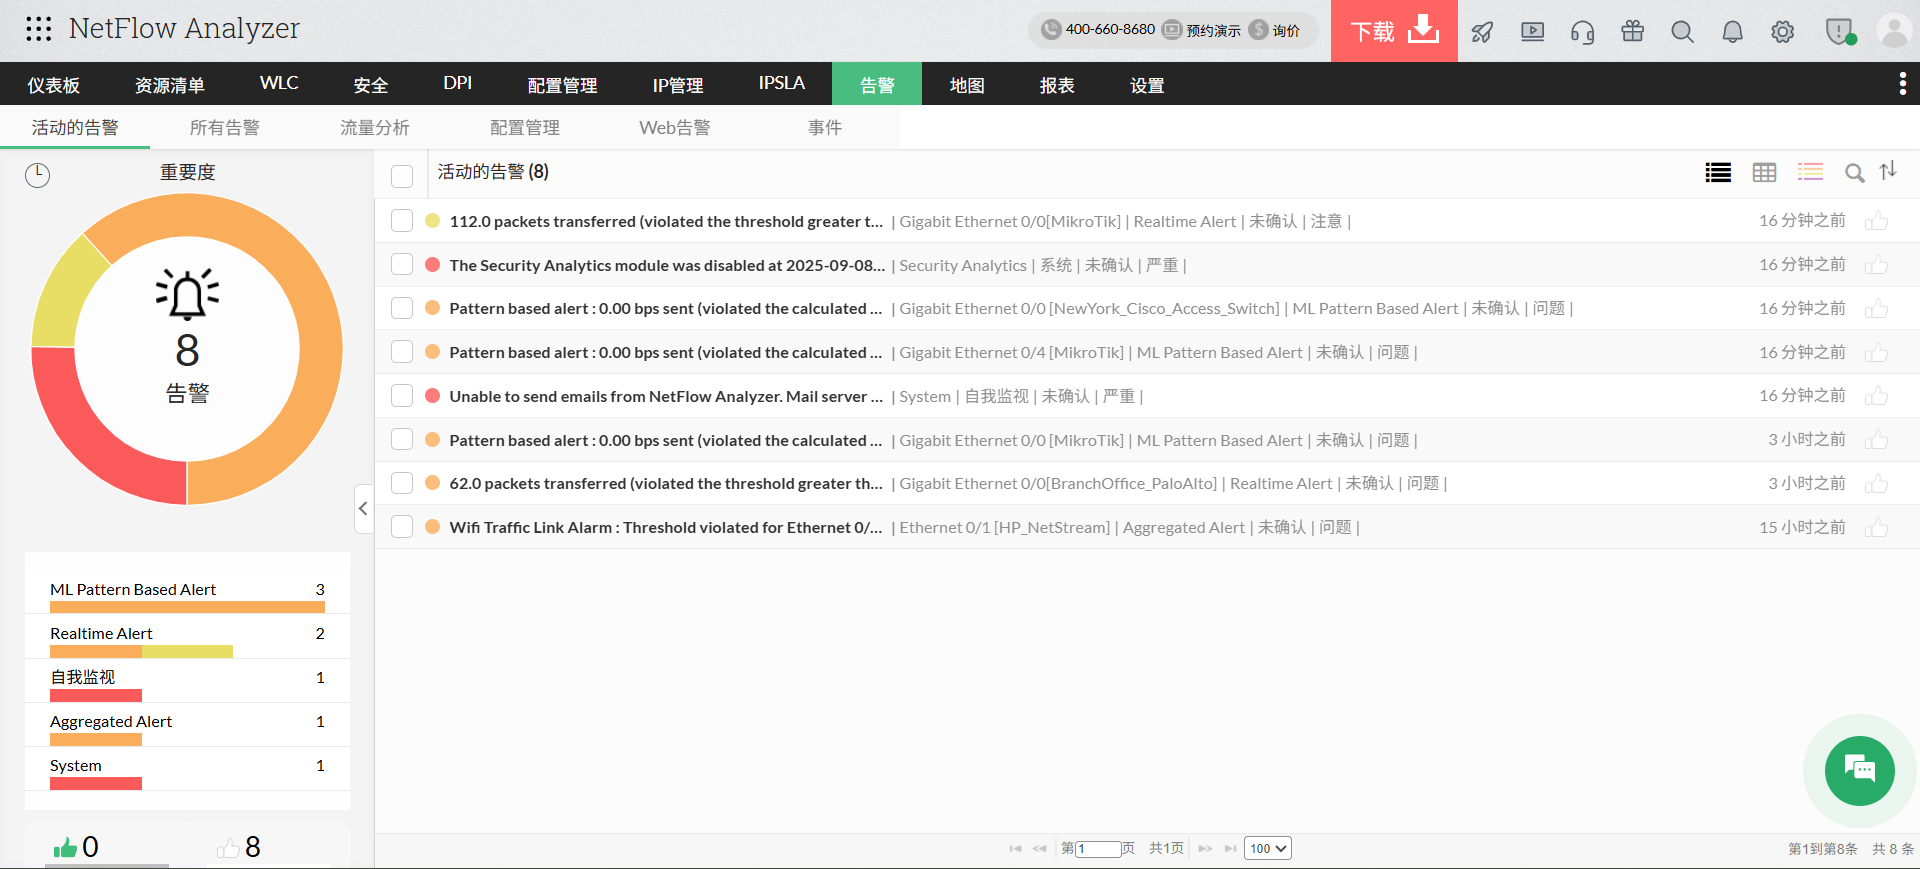The width and height of the screenshot is (1920, 869).
Task: Click the headset support icon
Action: pos(1582,32)
